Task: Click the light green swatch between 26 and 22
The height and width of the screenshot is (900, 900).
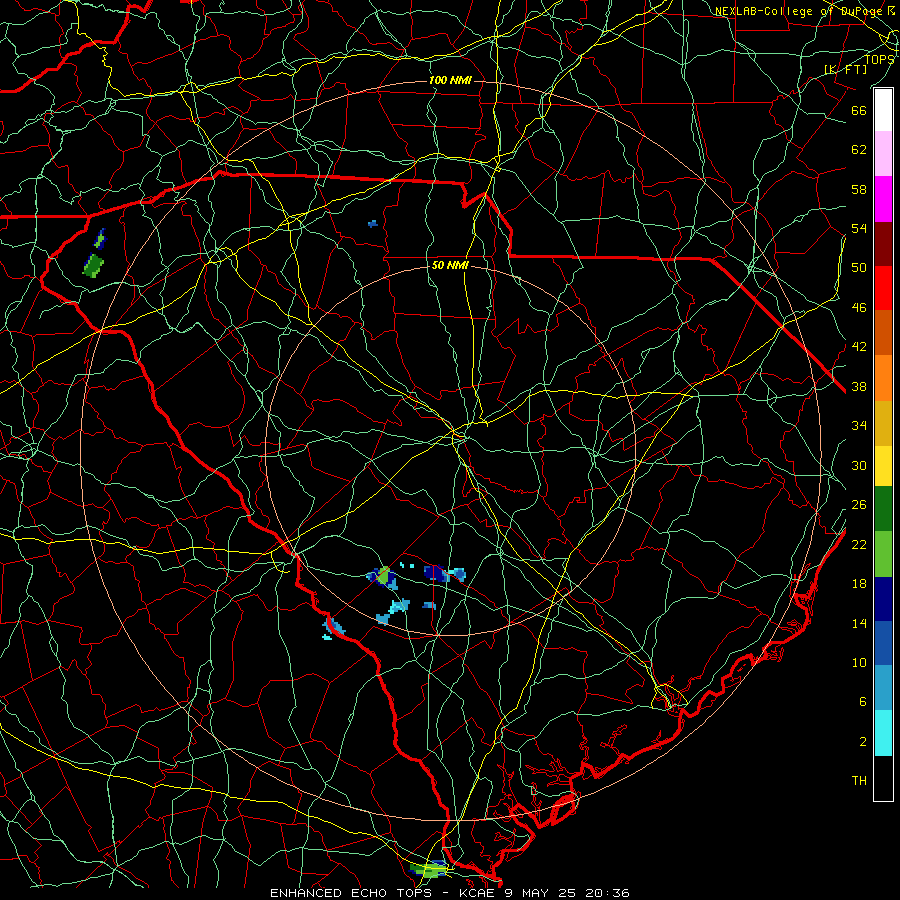Action: click(883, 553)
